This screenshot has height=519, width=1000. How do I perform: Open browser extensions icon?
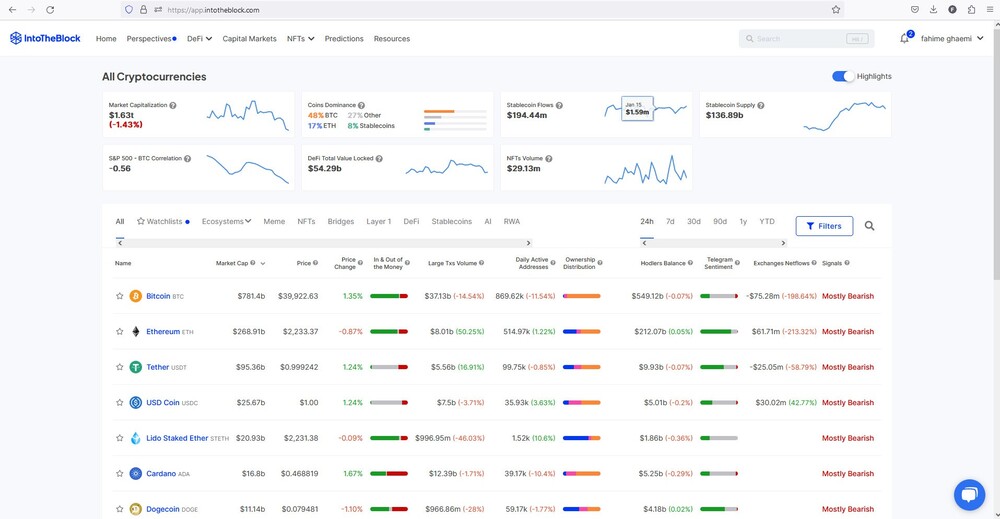tap(971, 10)
